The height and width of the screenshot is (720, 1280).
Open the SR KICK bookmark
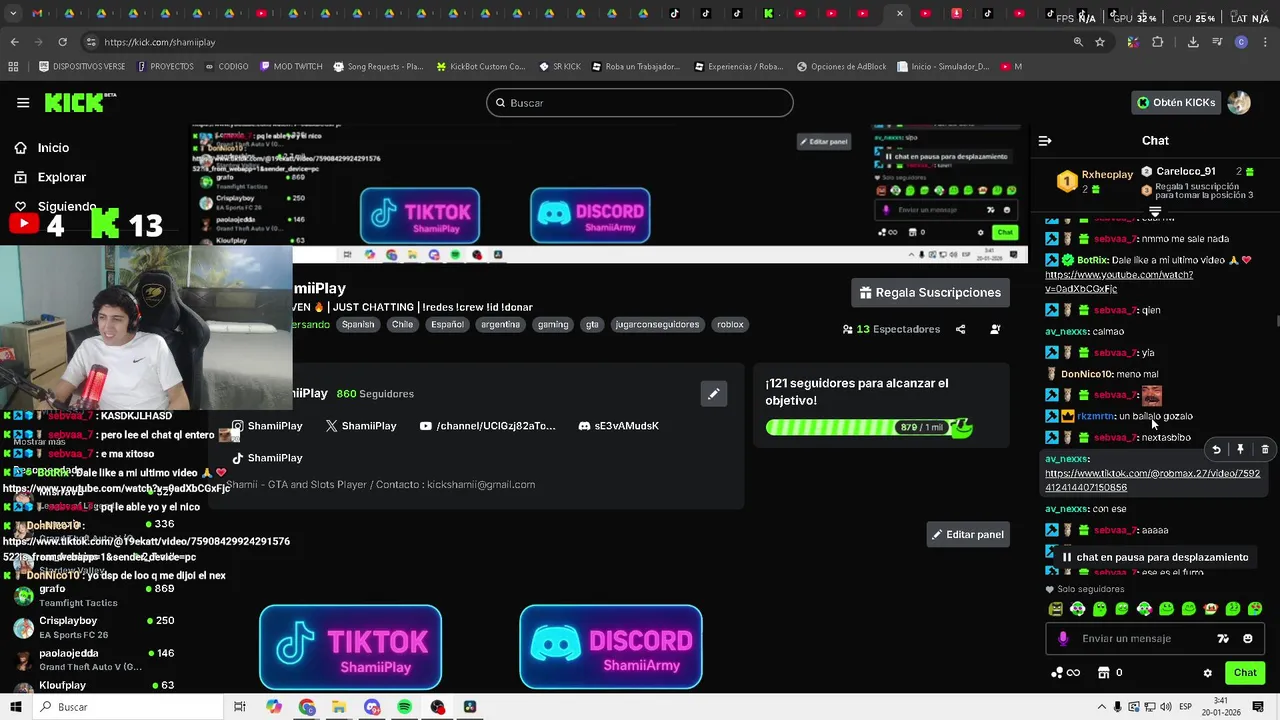560,67
